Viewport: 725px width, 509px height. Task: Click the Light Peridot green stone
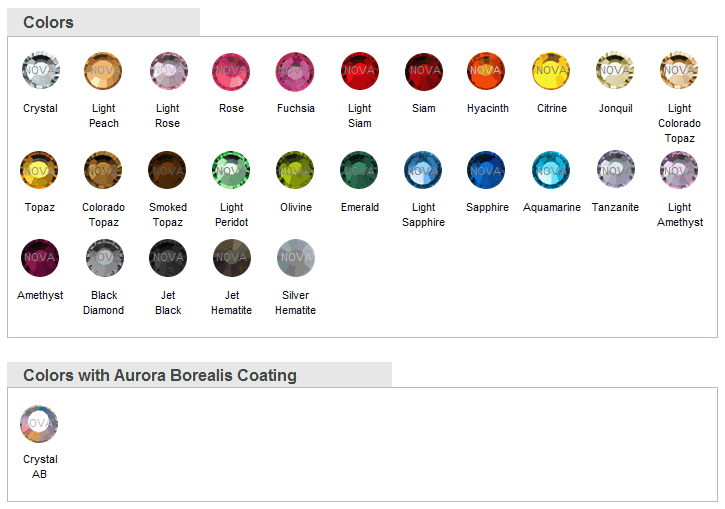tap(231, 170)
